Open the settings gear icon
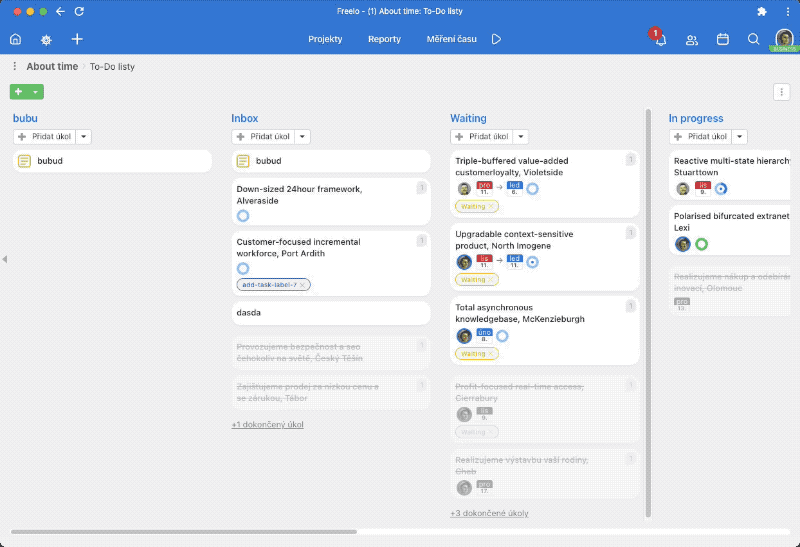The width and height of the screenshot is (800, 547). pos(46,40)
